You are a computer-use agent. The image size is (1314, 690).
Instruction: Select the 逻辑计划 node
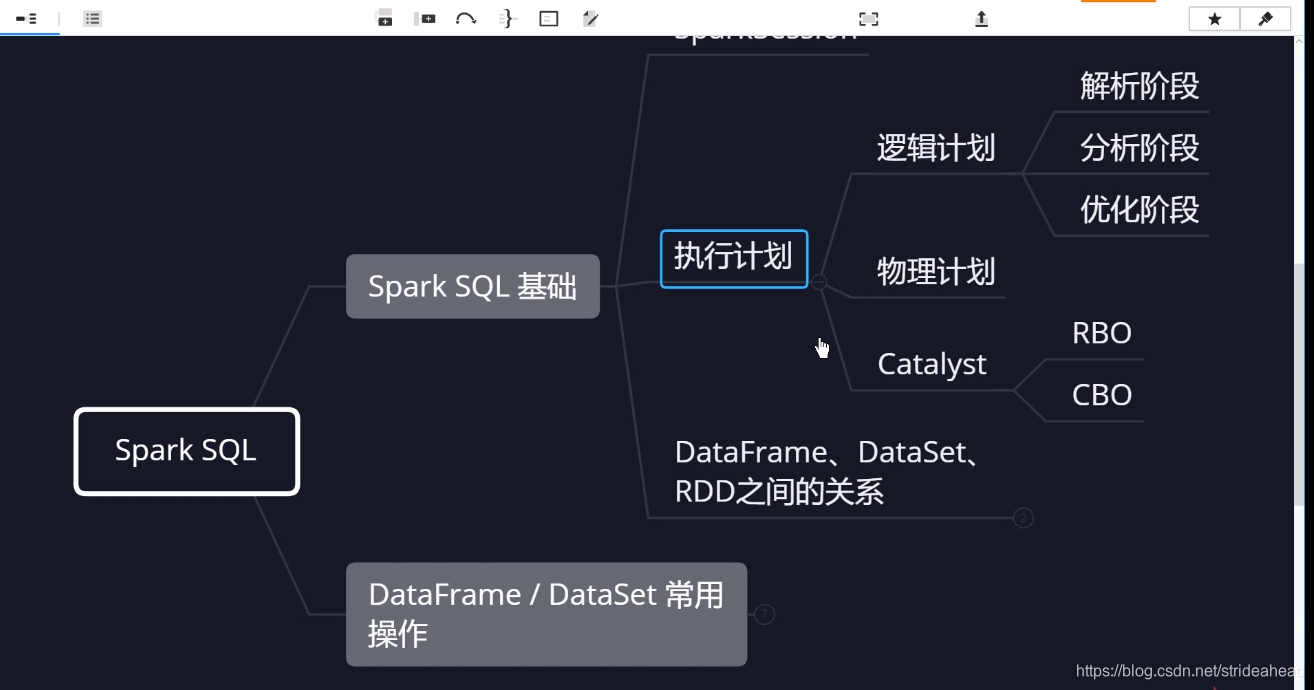[936, 148]
